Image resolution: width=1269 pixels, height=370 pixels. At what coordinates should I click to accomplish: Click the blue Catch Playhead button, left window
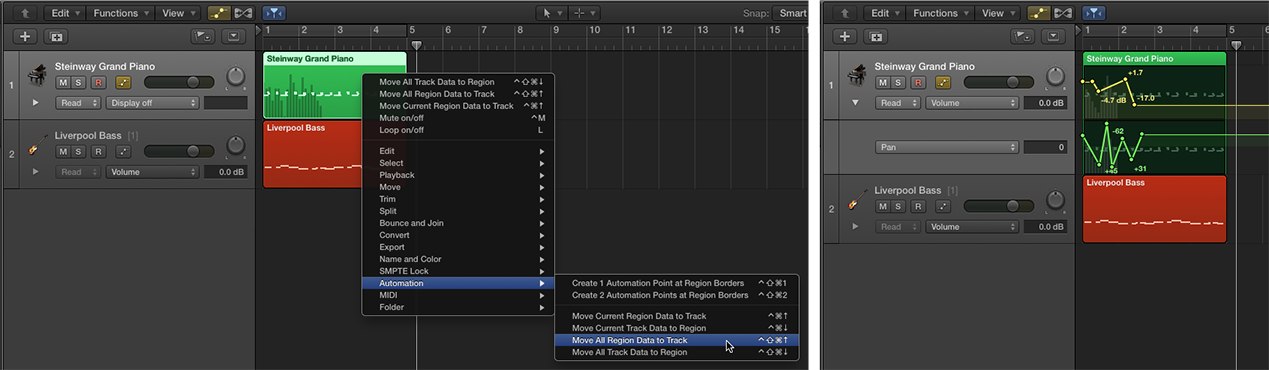(x=273, y=13)
